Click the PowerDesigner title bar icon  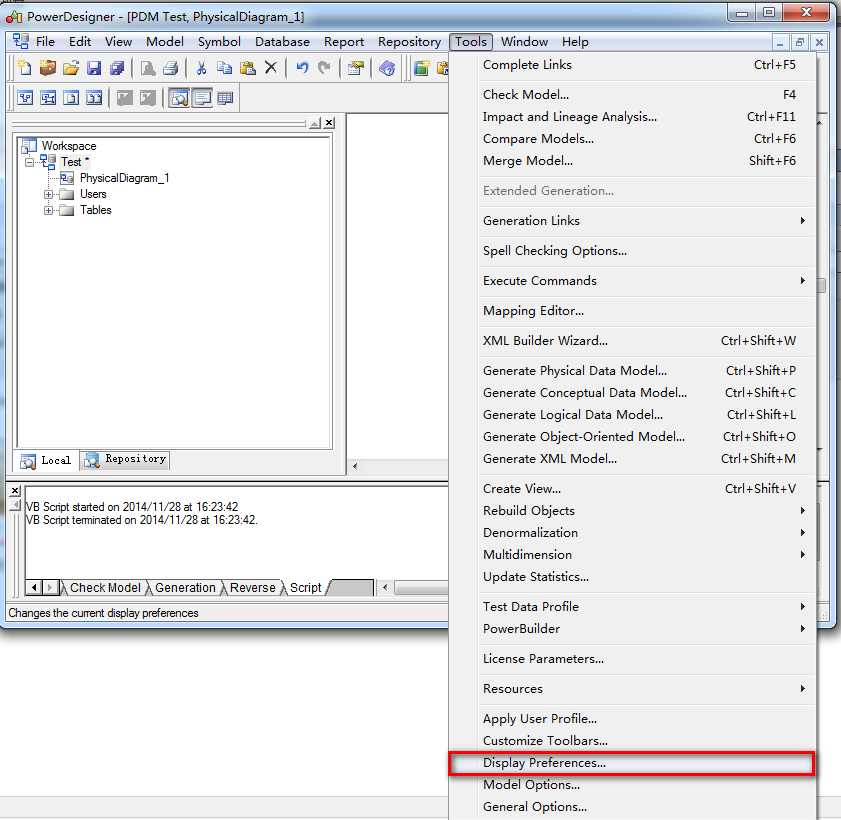tap(14, 17)
